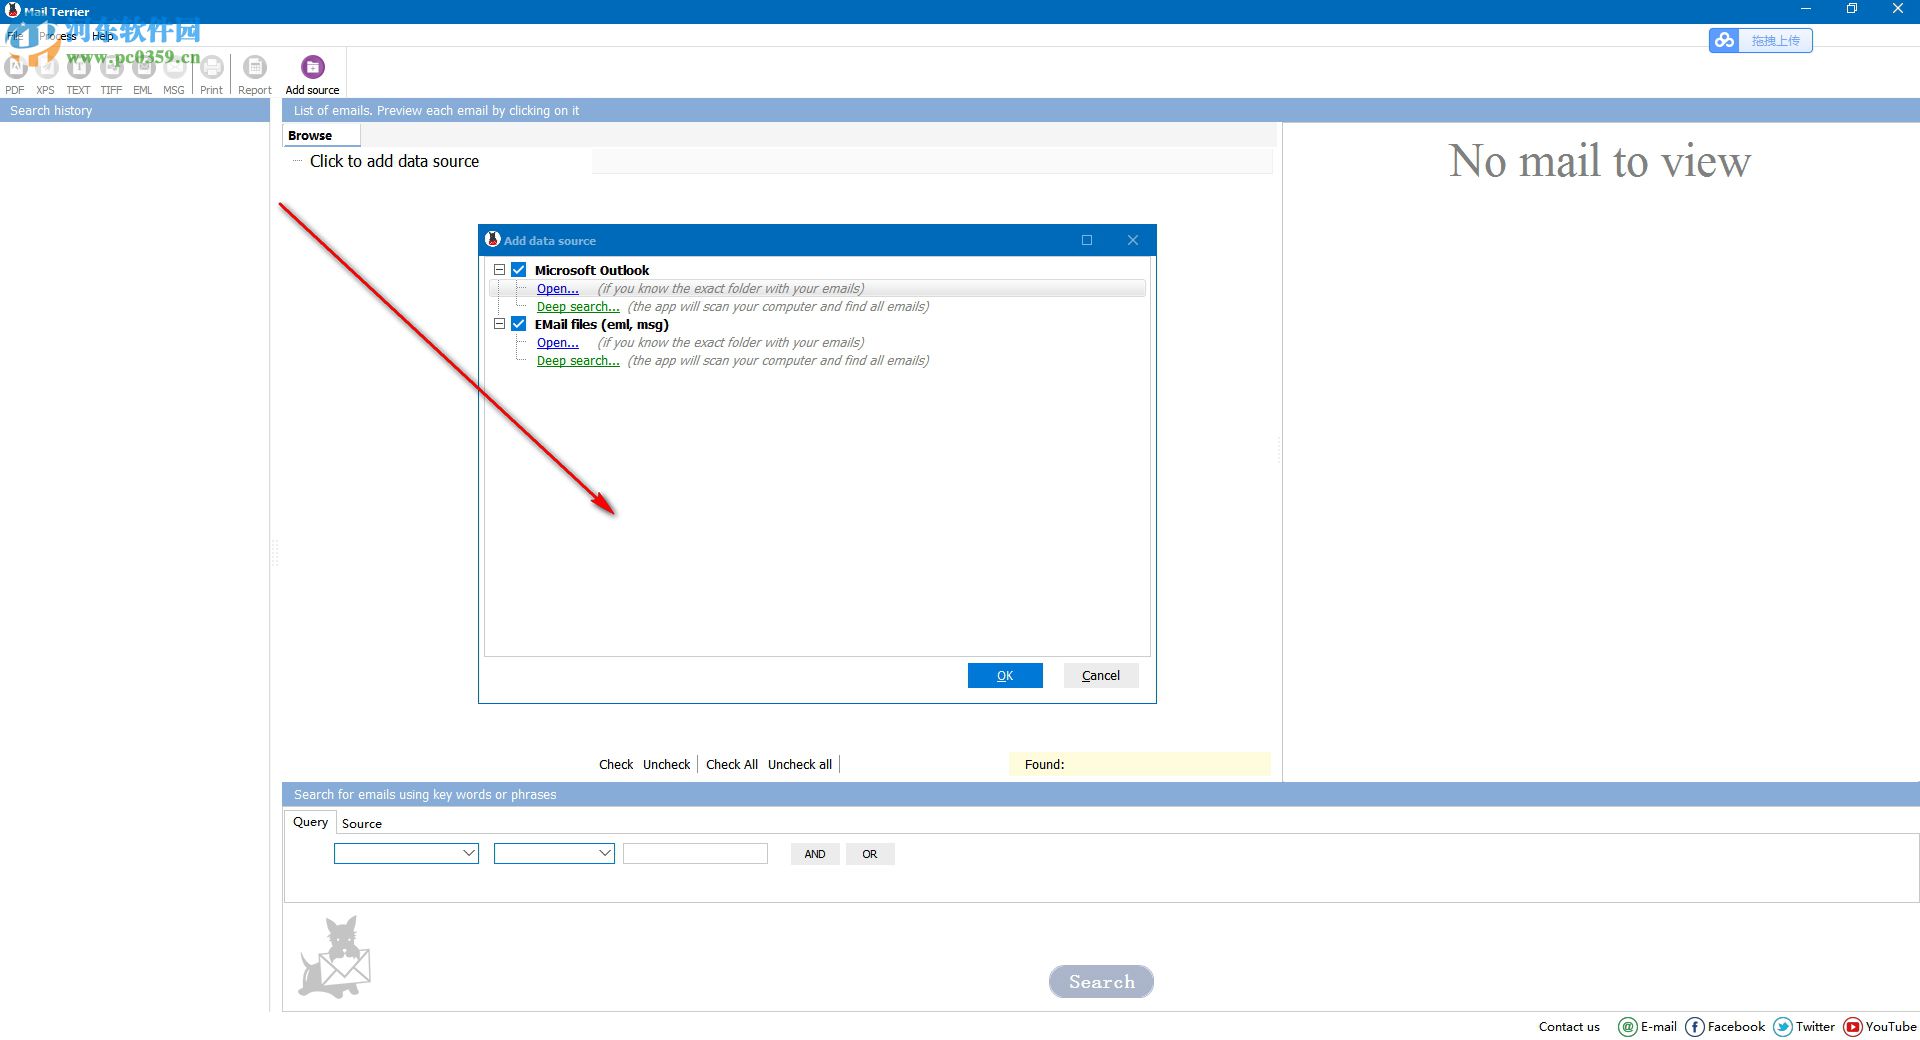
Task: Pick the TIFF export toolbar icon
Action: [x=111, y=68]
